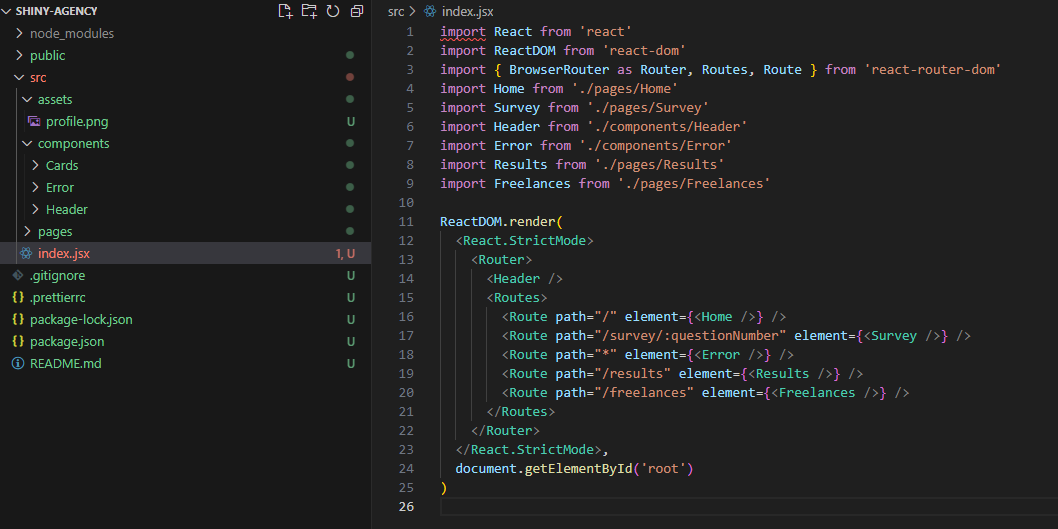Open the package.json file

67,341
